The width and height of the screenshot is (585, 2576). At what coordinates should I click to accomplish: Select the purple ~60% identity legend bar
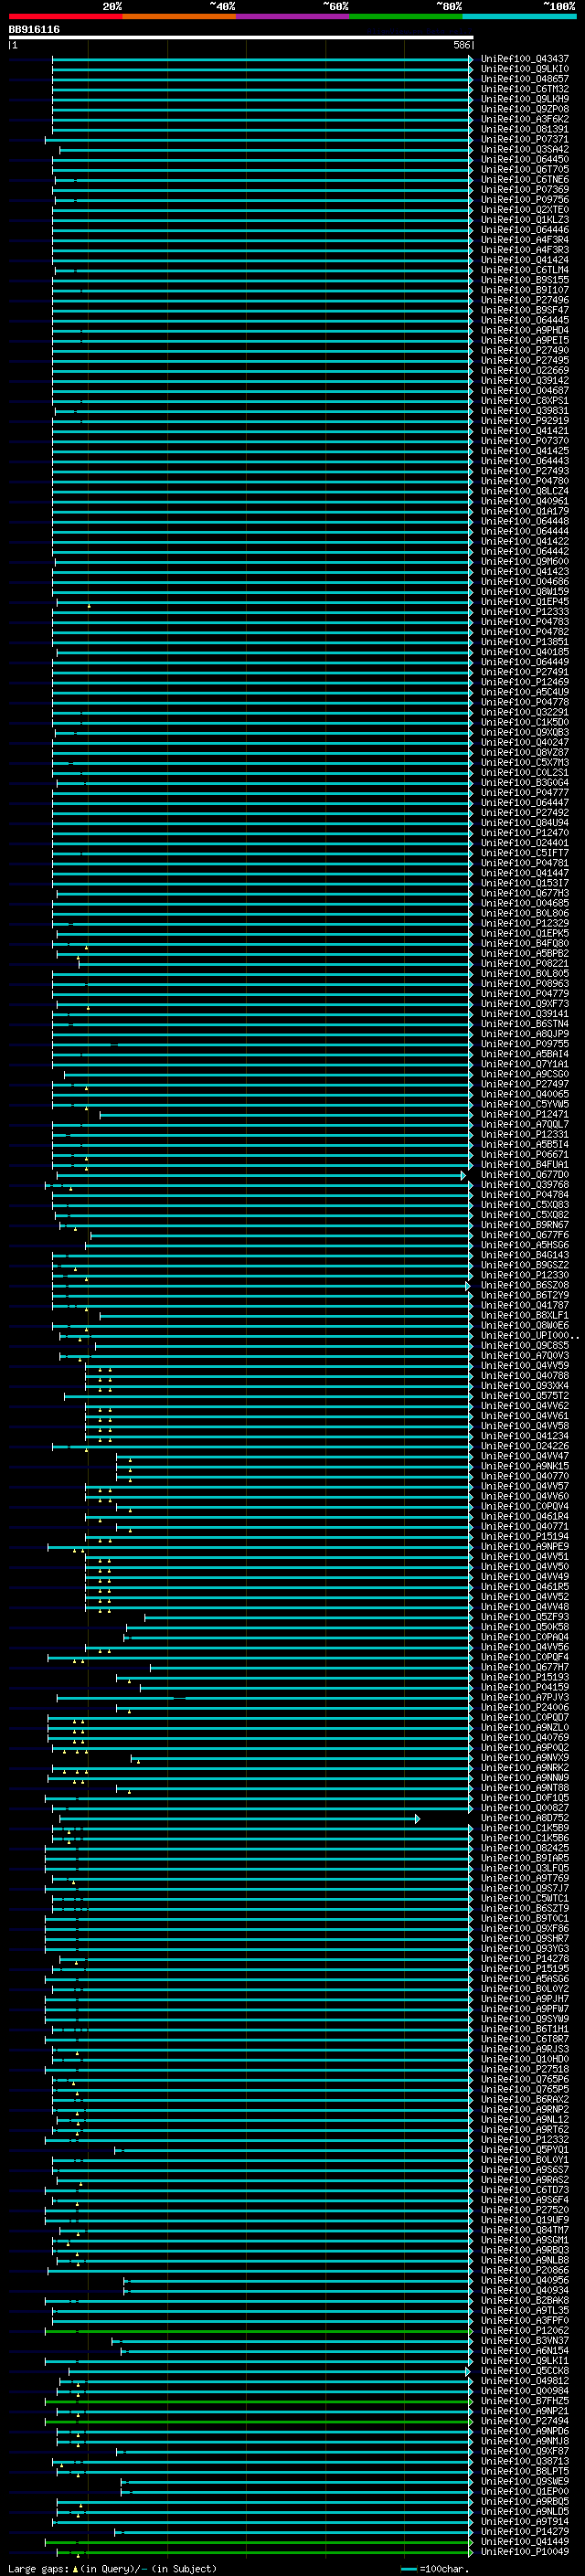coord(292,16)
